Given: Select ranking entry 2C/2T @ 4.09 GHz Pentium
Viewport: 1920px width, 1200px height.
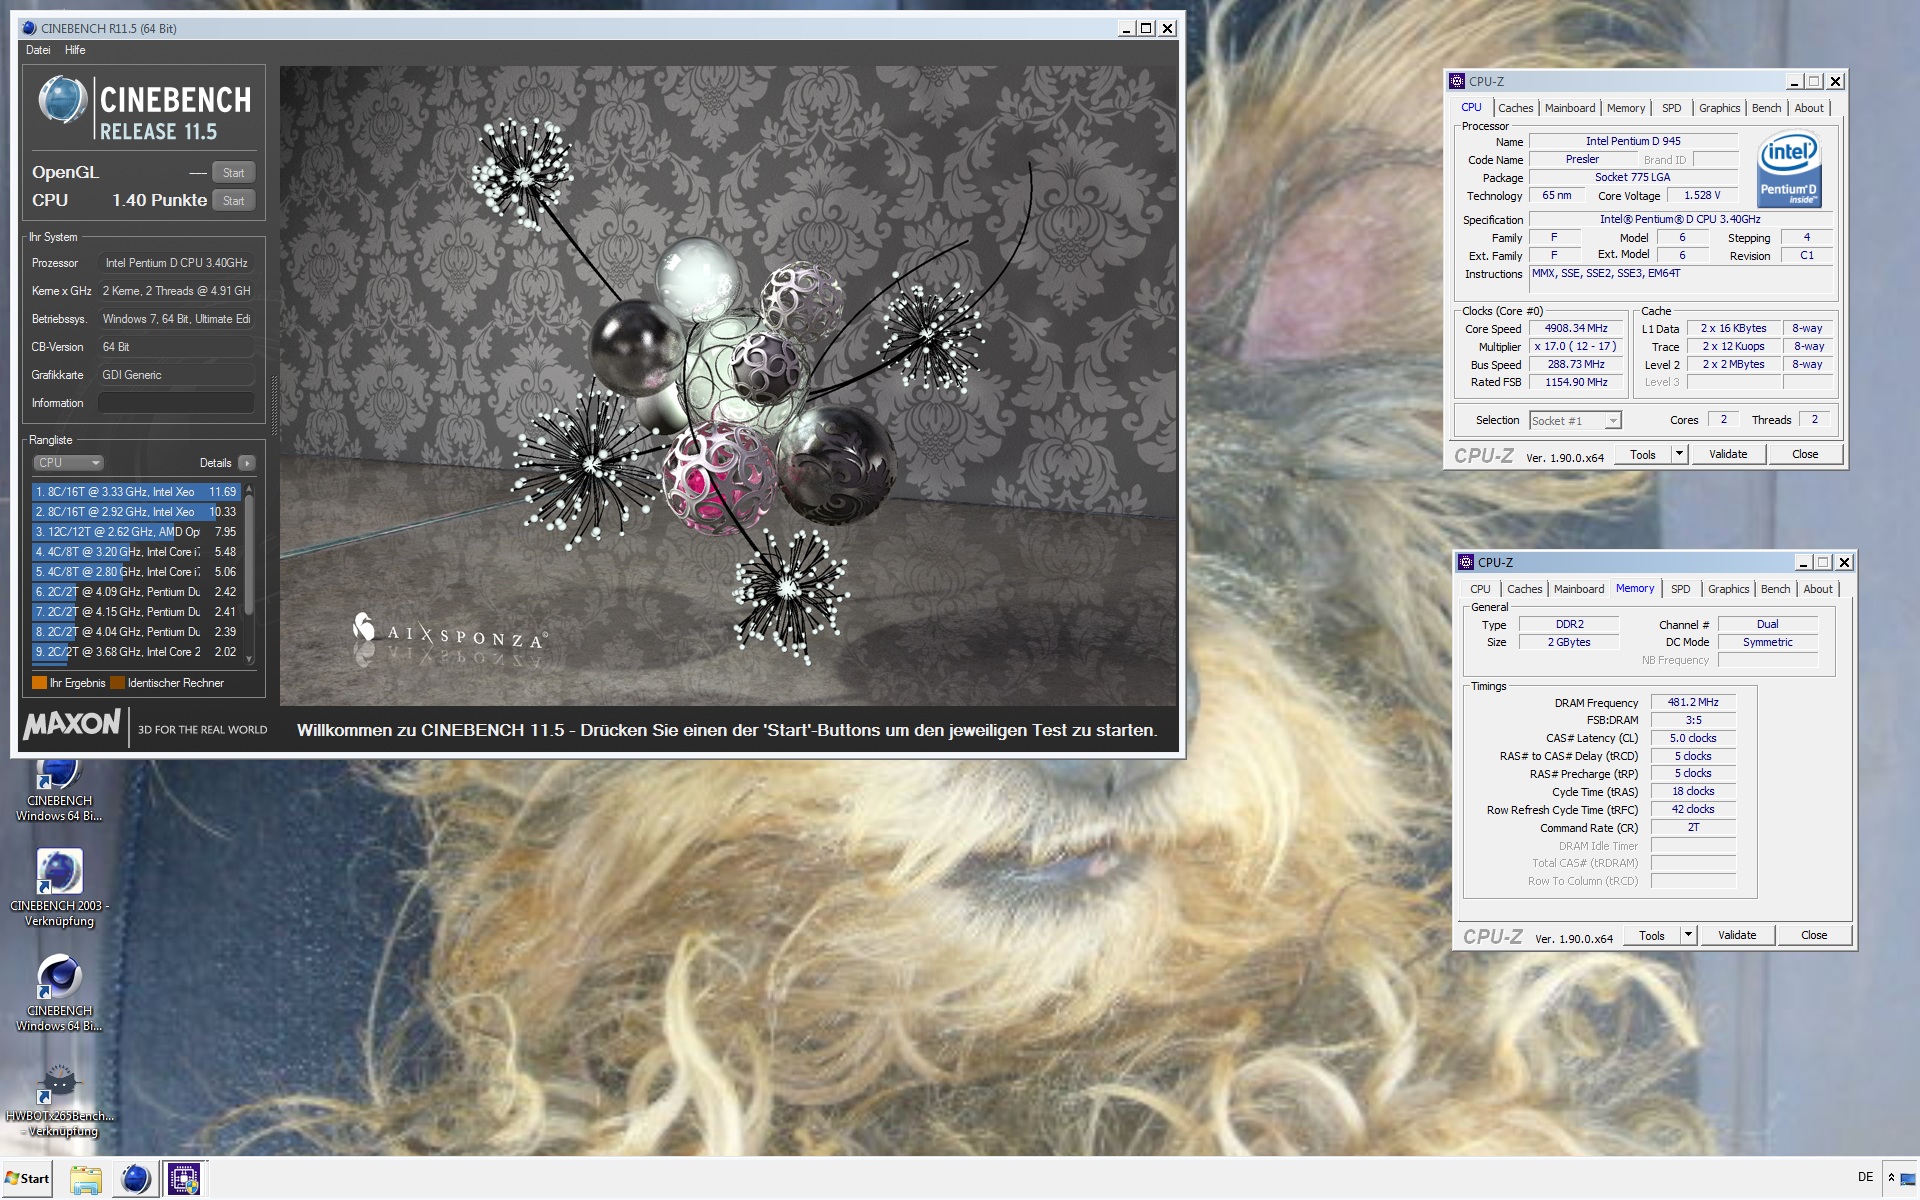Looking at the screenshot, I should tap(136, 592).
